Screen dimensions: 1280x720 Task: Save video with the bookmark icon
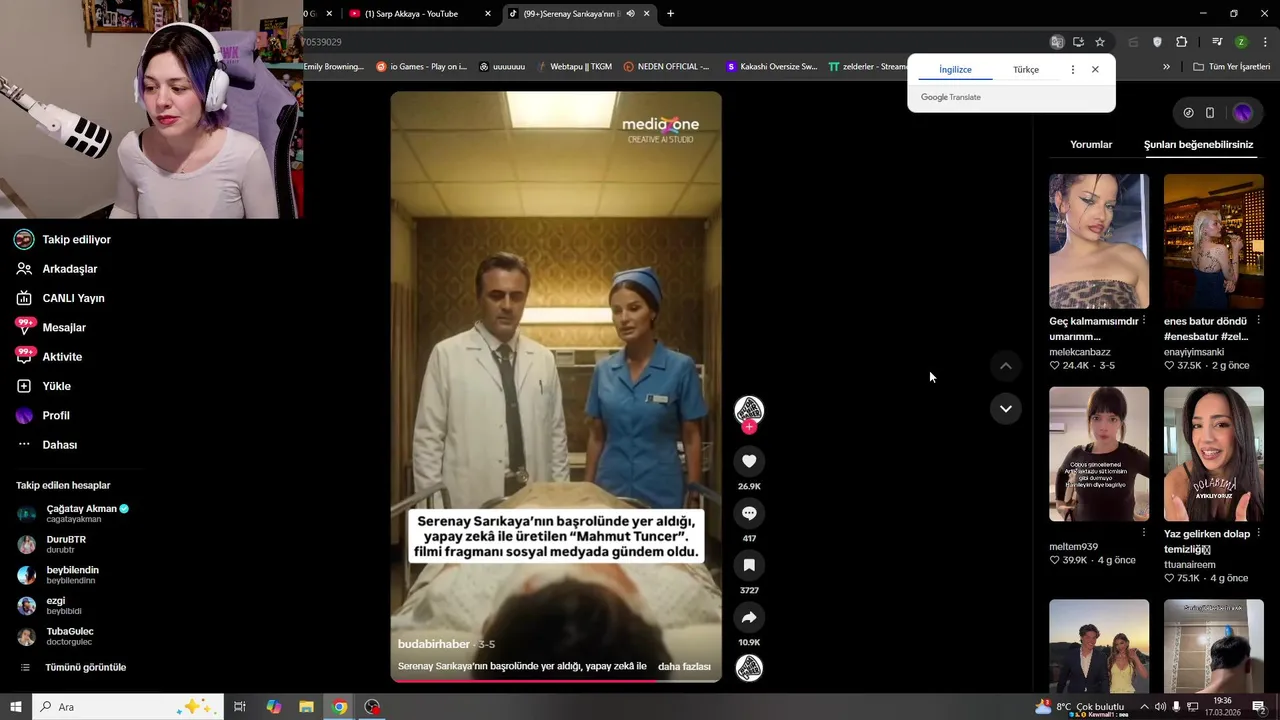point(749,565)
